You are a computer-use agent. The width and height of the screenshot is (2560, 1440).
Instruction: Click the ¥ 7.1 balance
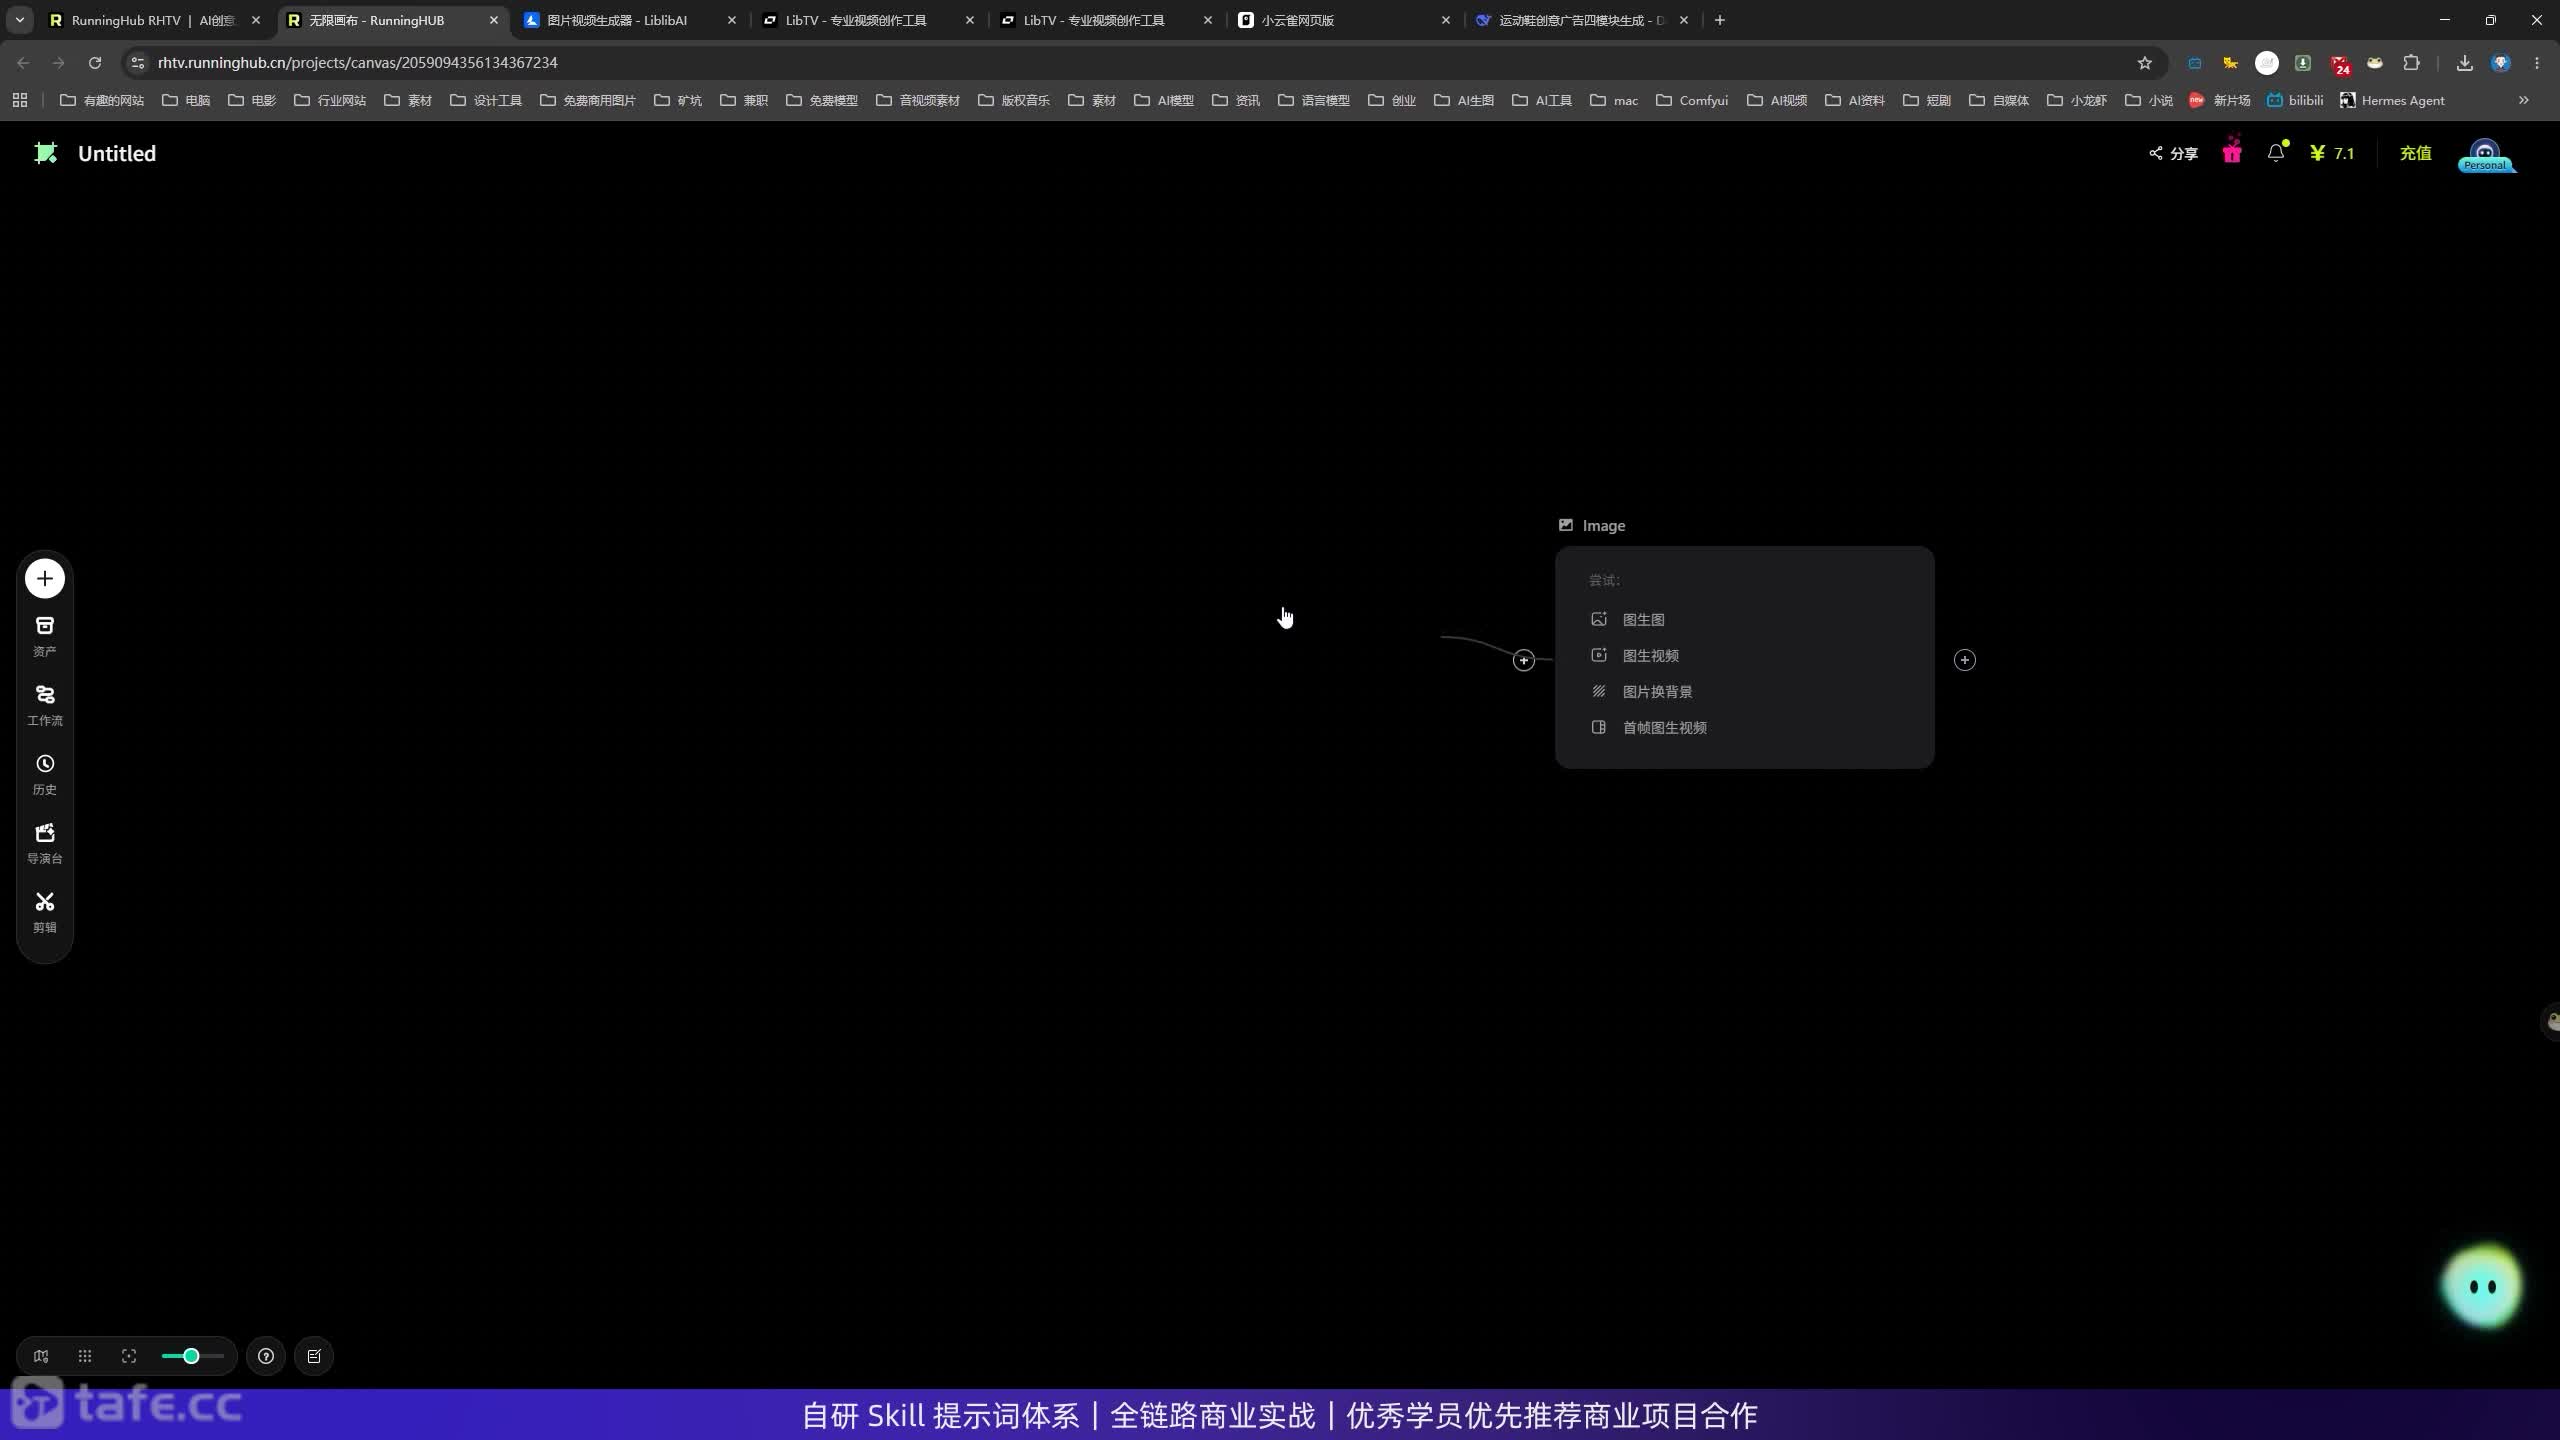(2332, 153)
